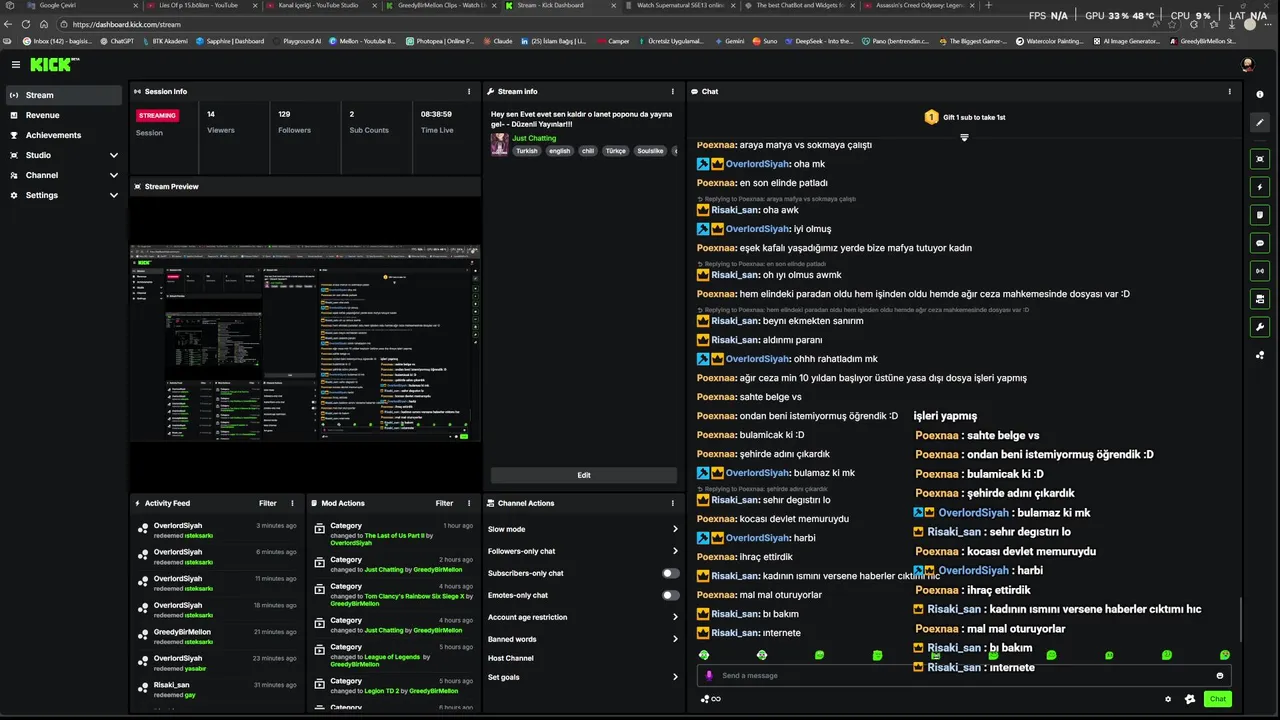1280x720 pixels.
Task: Click the chat bubble icon in right sidebar
Action: point(1260,242)
